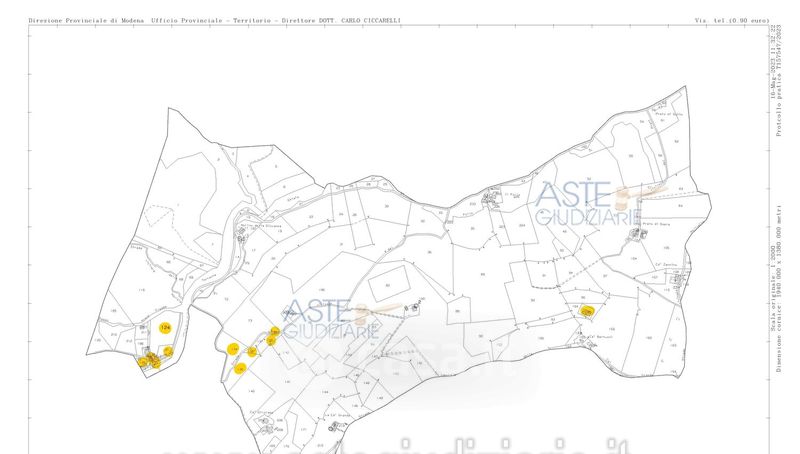The image size is (800, 454).
Task: Select the bottommost yellow marker in the central group
Action: pos(241,369)
